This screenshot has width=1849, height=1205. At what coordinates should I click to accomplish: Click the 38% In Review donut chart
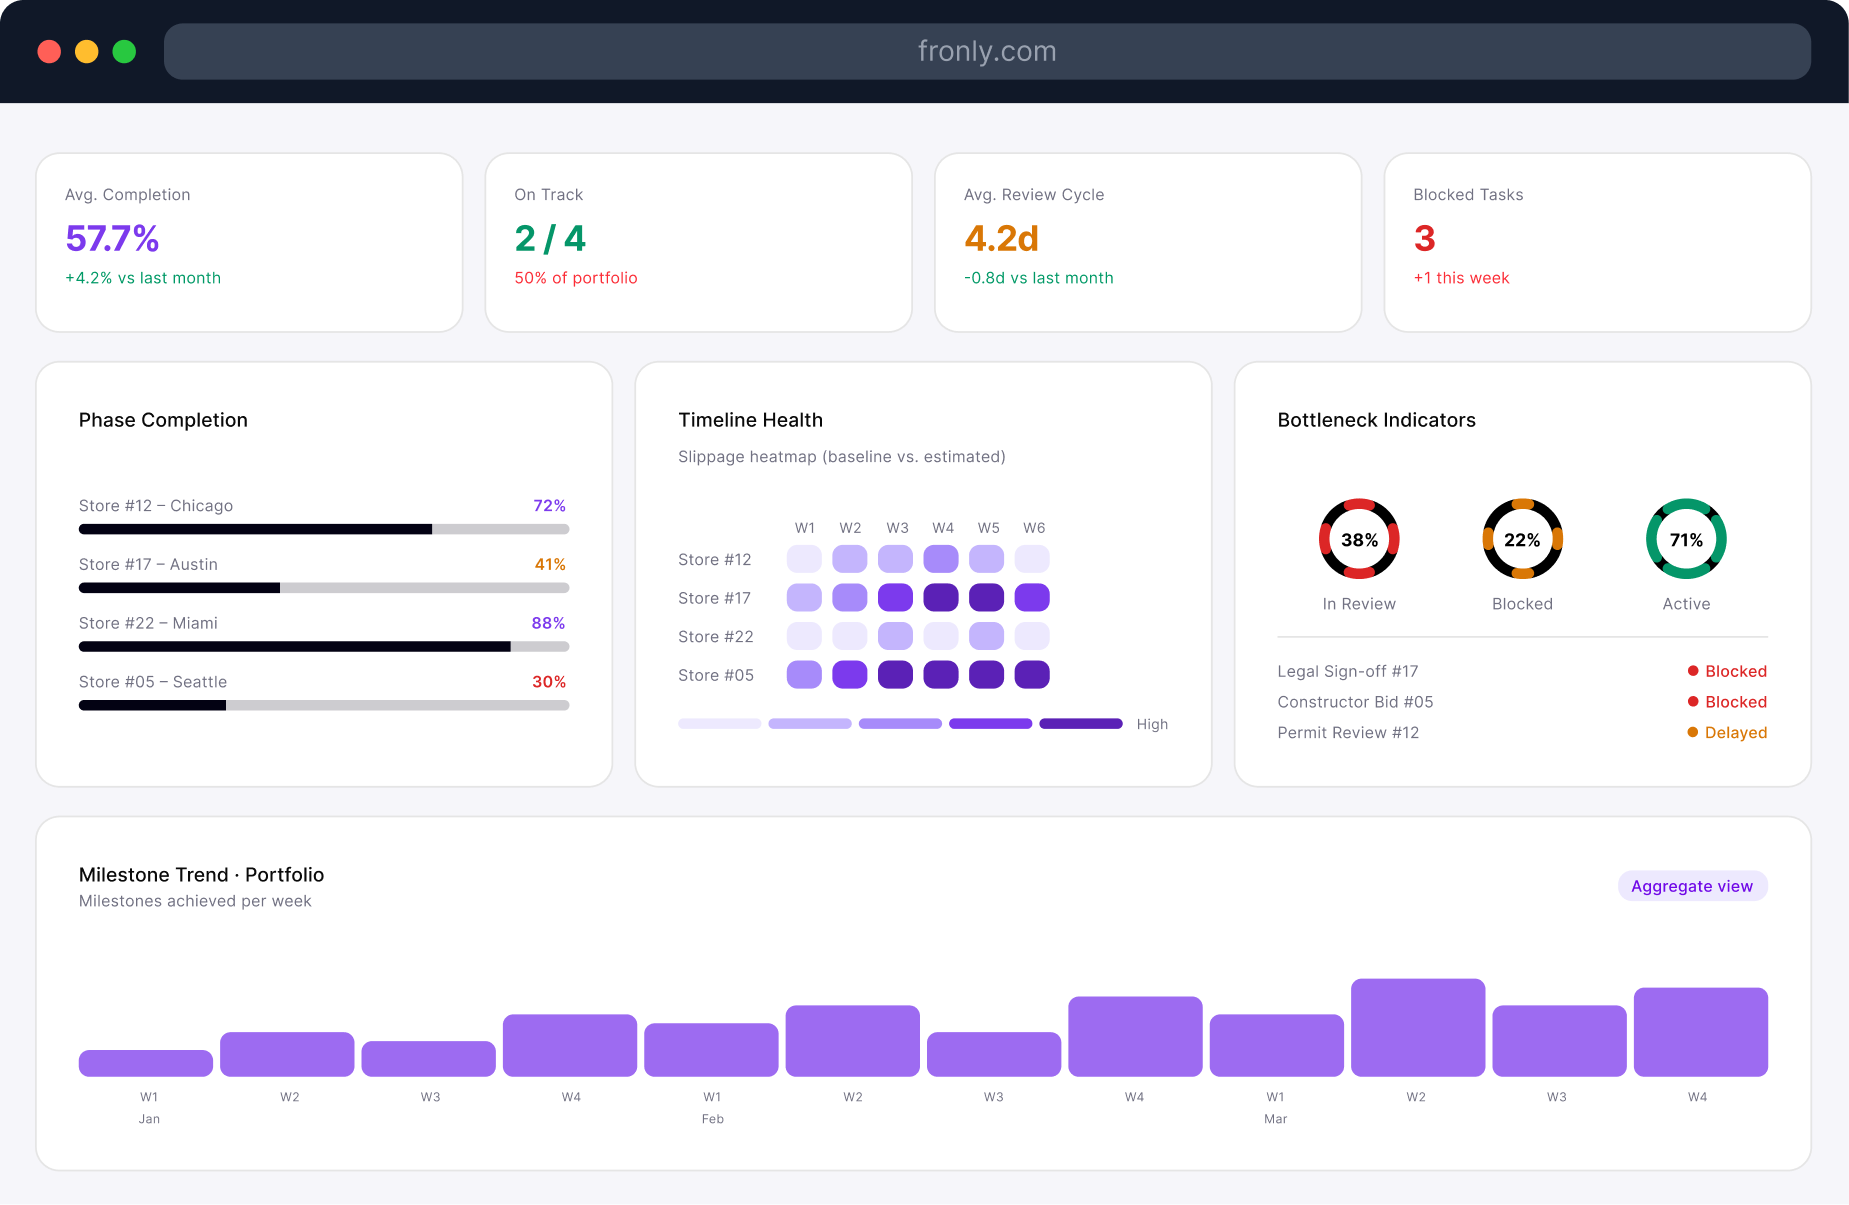[1359, 539]
